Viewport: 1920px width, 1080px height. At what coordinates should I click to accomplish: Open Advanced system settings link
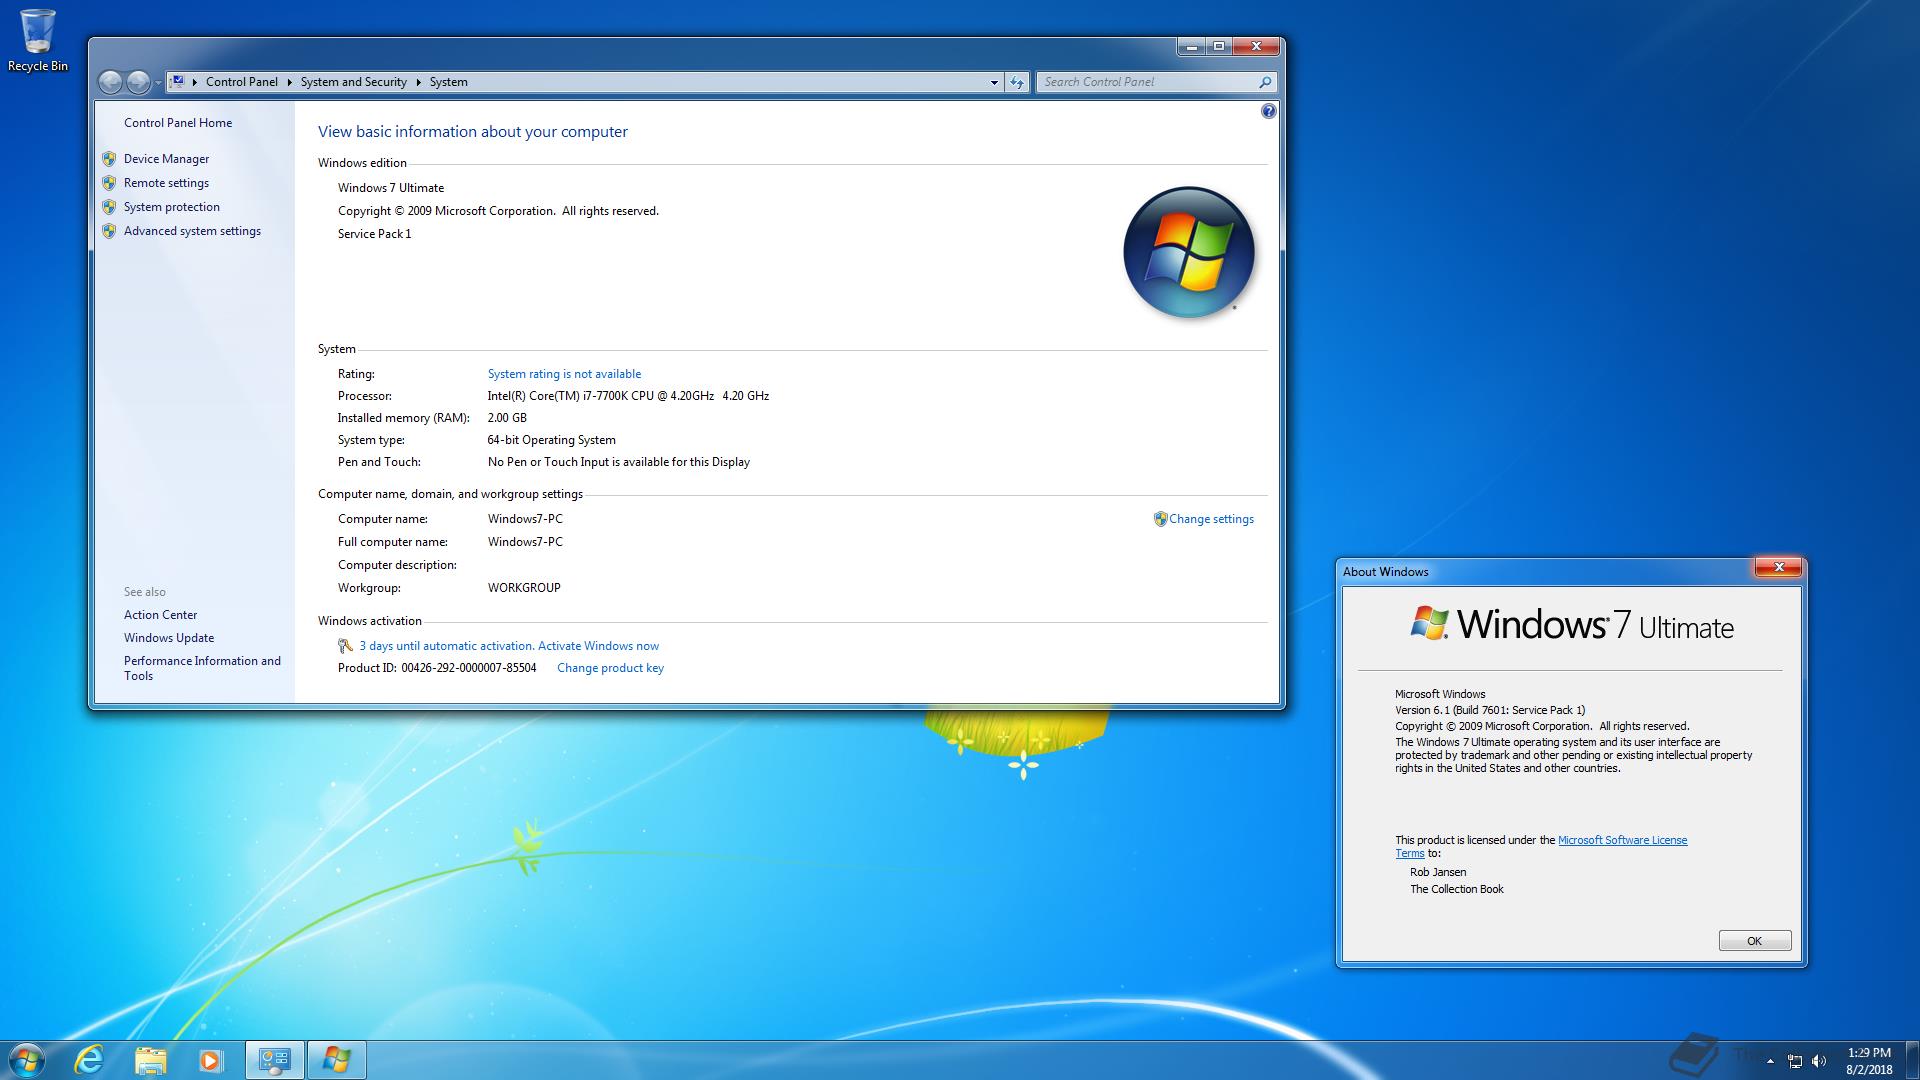click(x=192, y=231)
